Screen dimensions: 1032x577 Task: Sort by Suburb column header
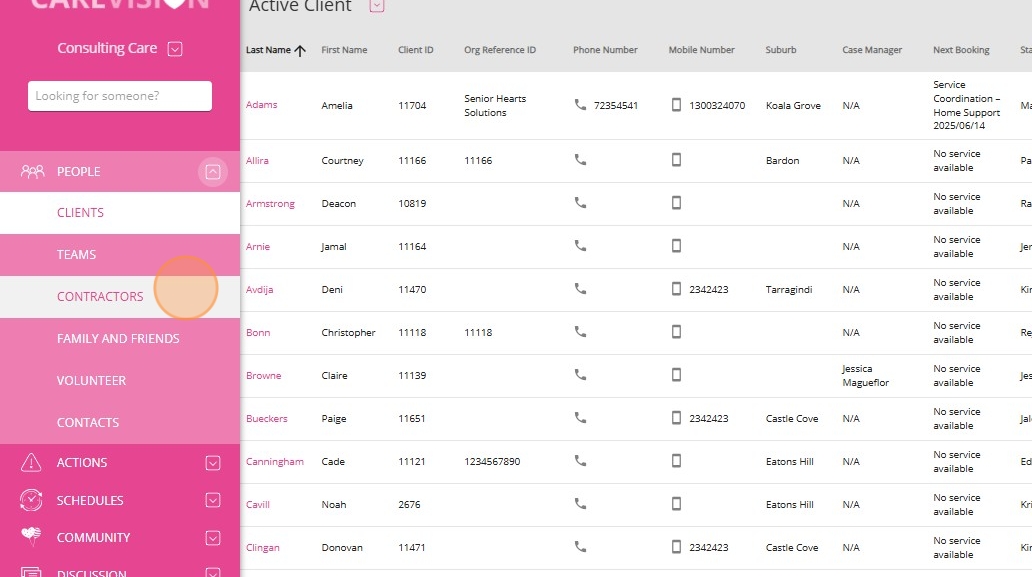[x=781, y=50]
